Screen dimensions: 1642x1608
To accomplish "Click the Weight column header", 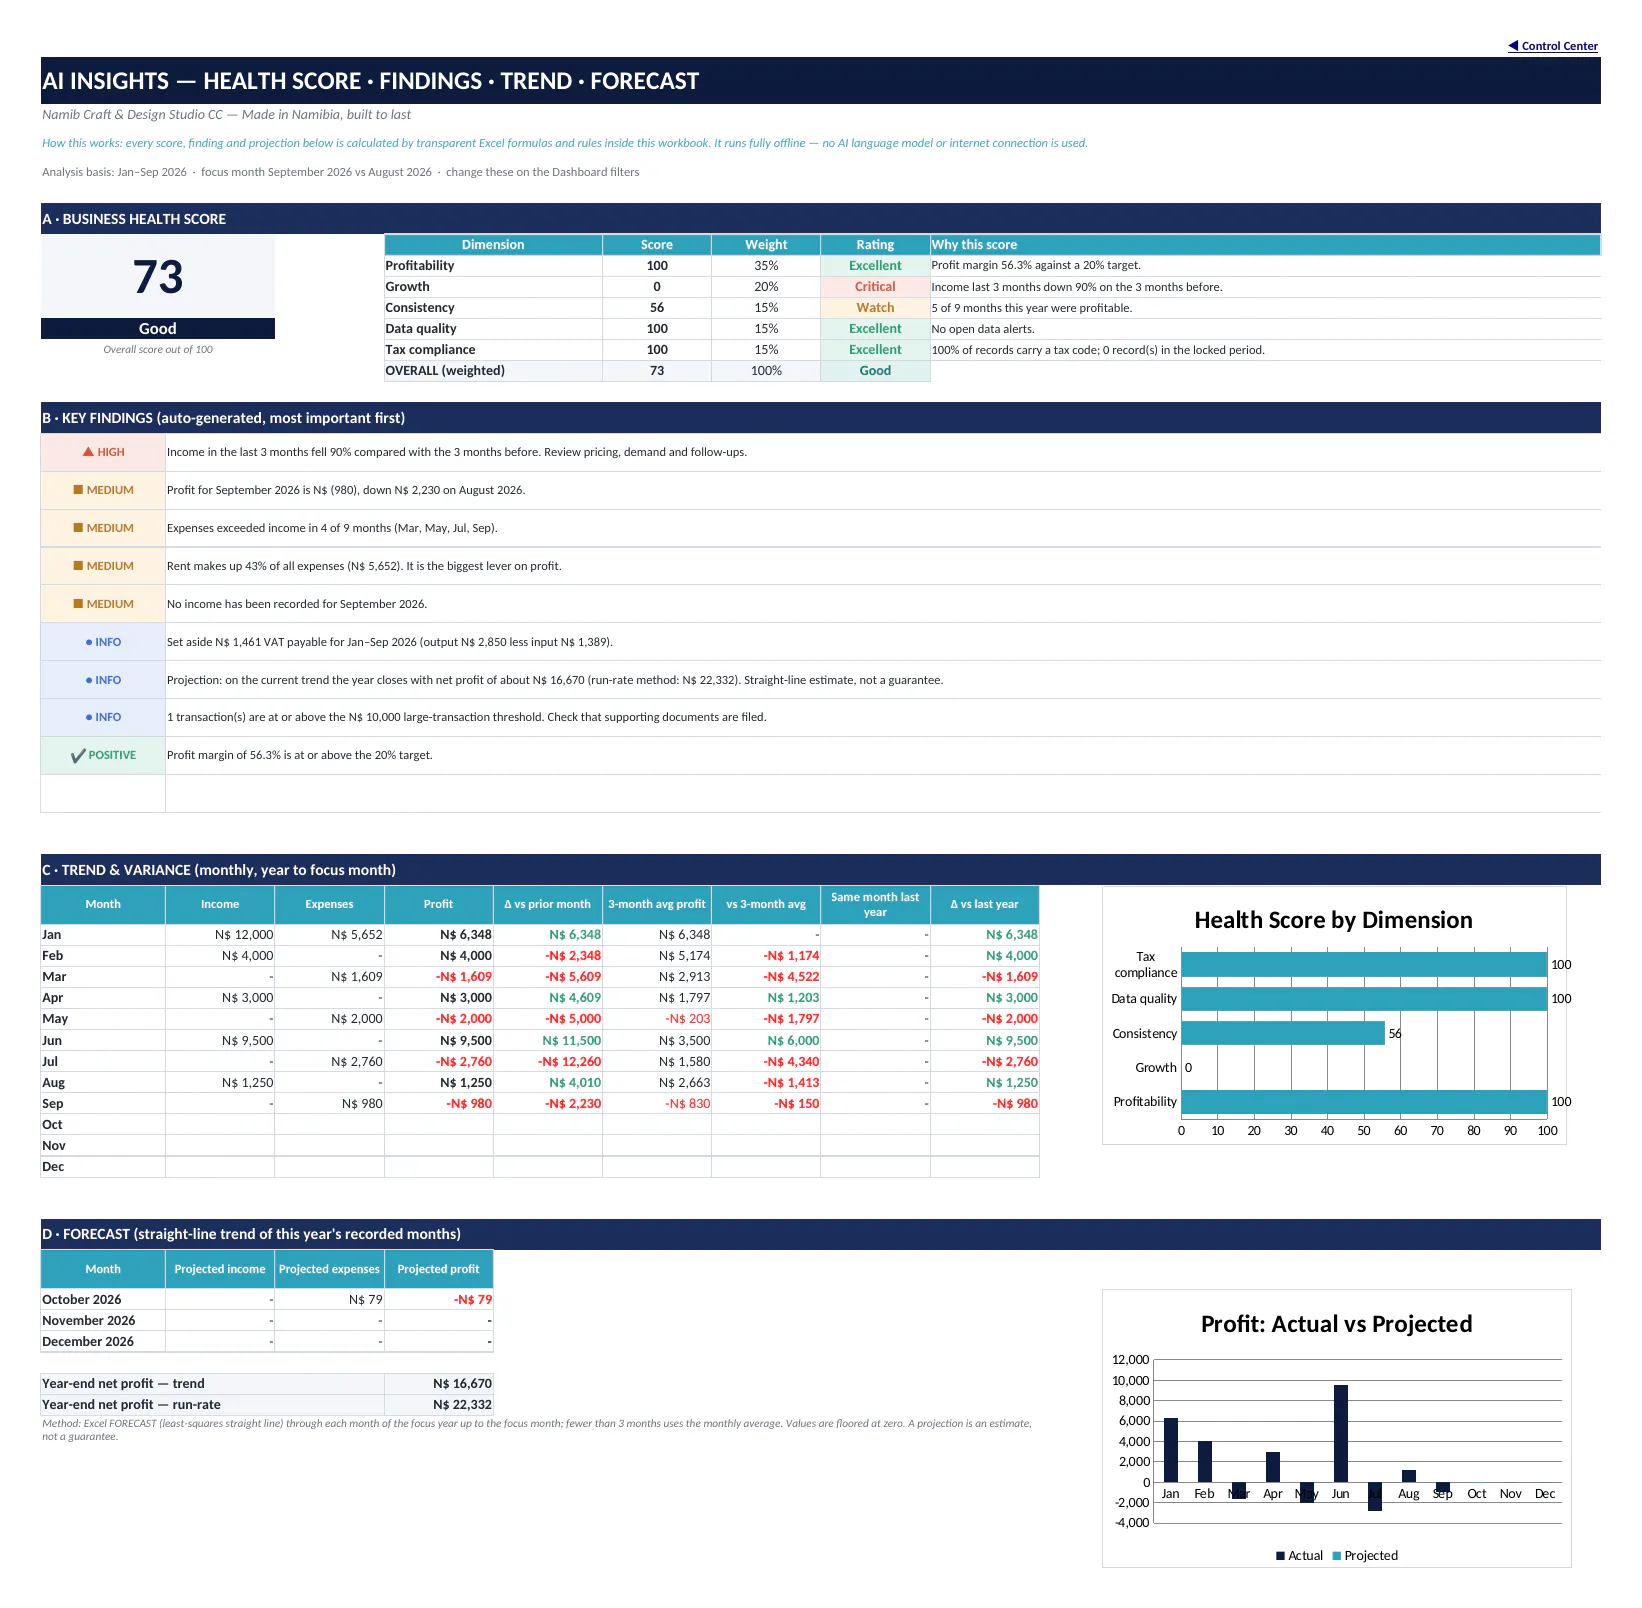I will click(766, 245).
